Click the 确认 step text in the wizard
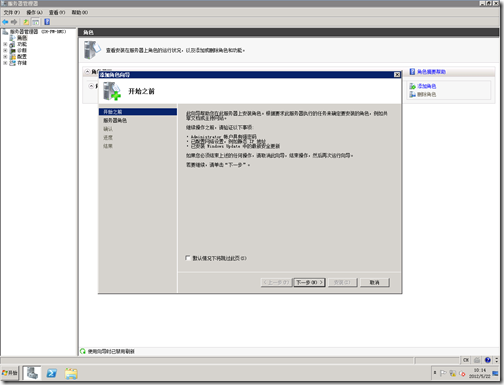The width and height of the screenshot is (504, 385). tap(108, 129)
